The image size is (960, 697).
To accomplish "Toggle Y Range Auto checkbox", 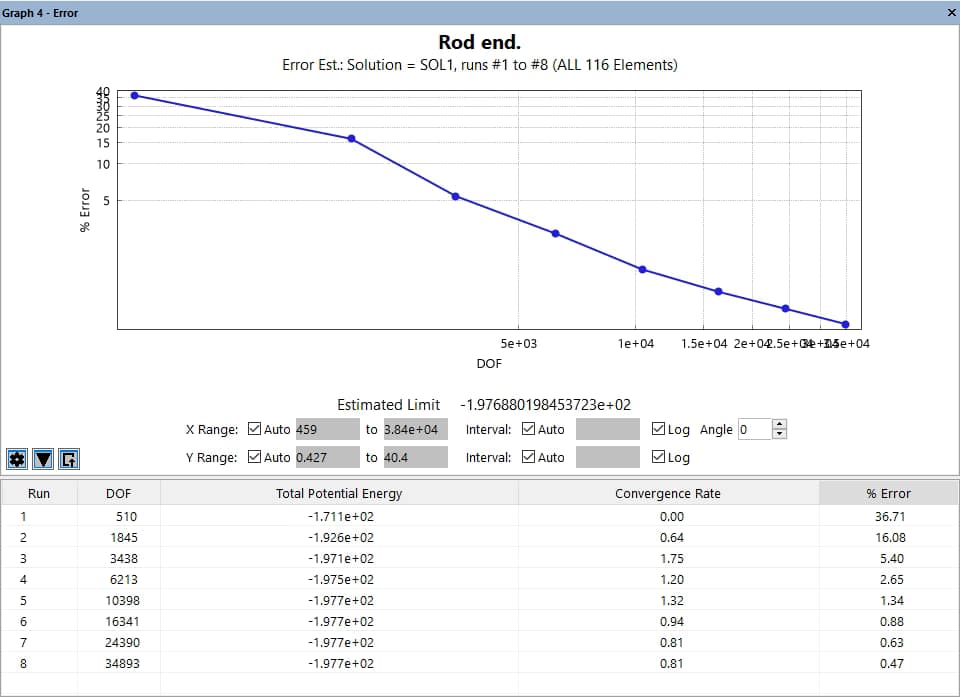I will pos(254,458).
